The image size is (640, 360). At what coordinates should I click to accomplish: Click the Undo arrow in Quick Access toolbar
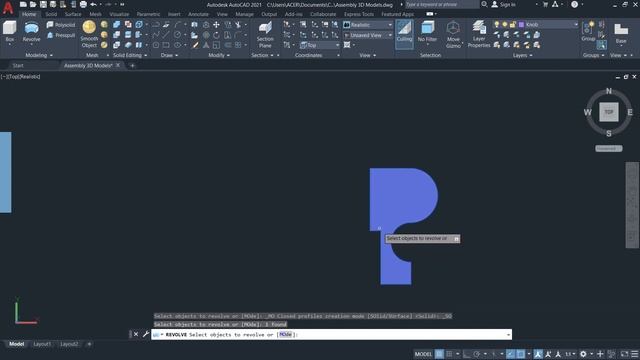pyautogui.click(x=93, y=4)
